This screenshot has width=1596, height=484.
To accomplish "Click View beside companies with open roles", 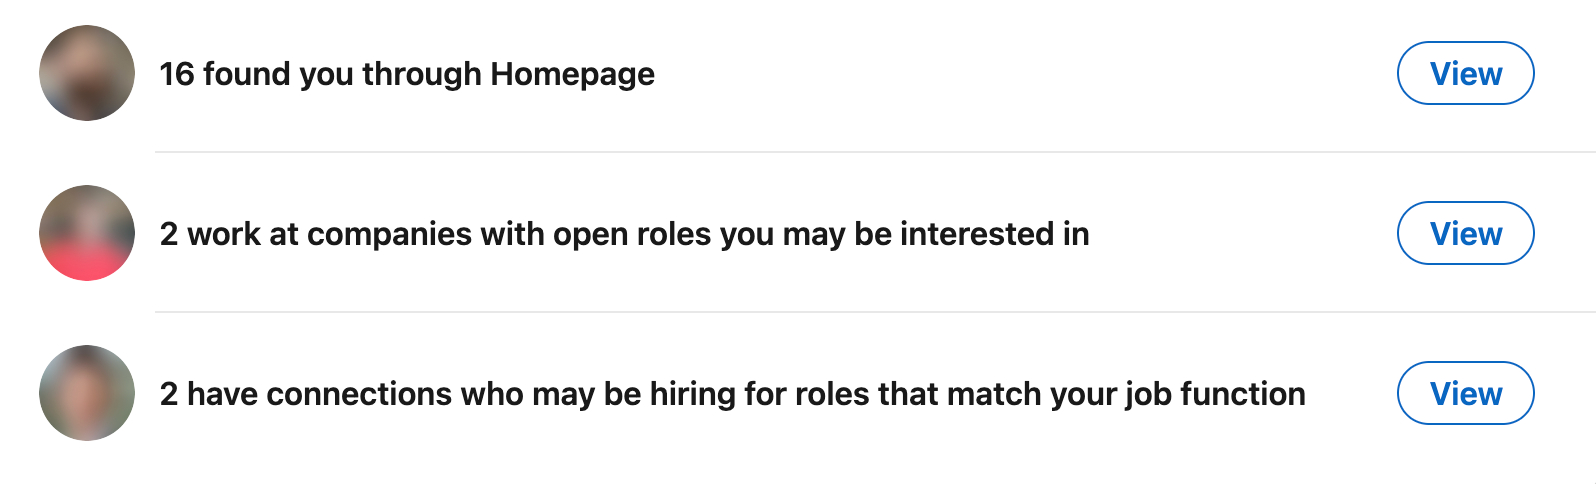I will (1465, 233).
